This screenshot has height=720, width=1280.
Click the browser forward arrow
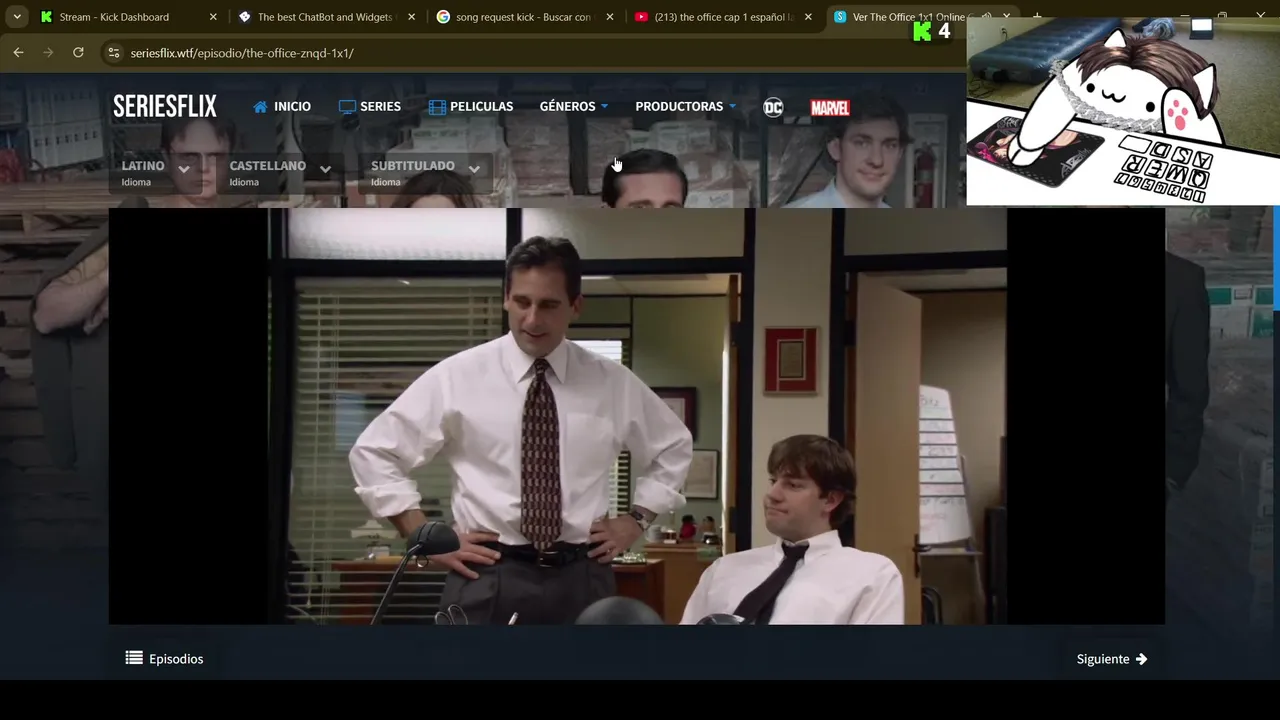(x=48, y=53)
